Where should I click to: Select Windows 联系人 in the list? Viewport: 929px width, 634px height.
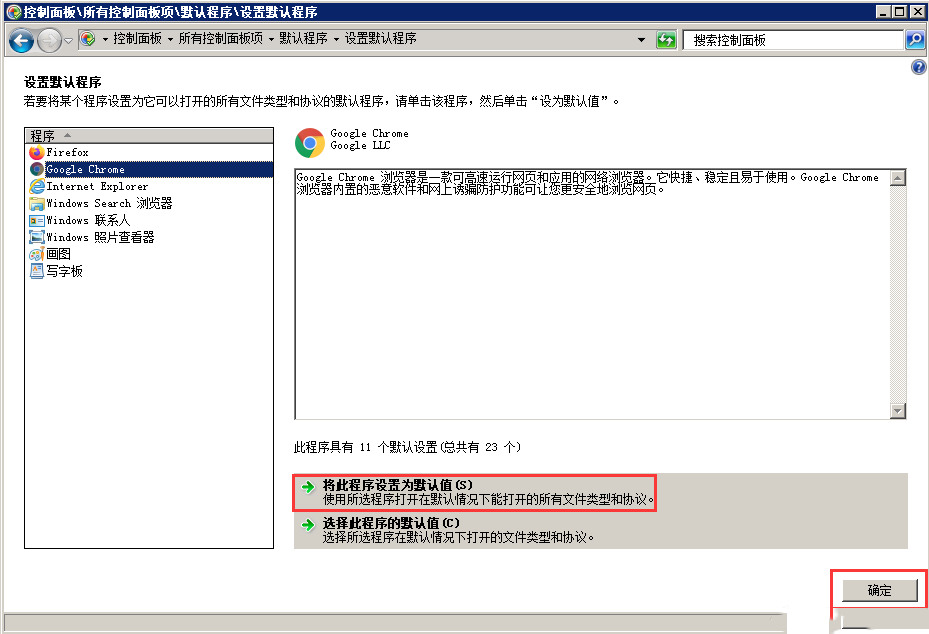150,220
